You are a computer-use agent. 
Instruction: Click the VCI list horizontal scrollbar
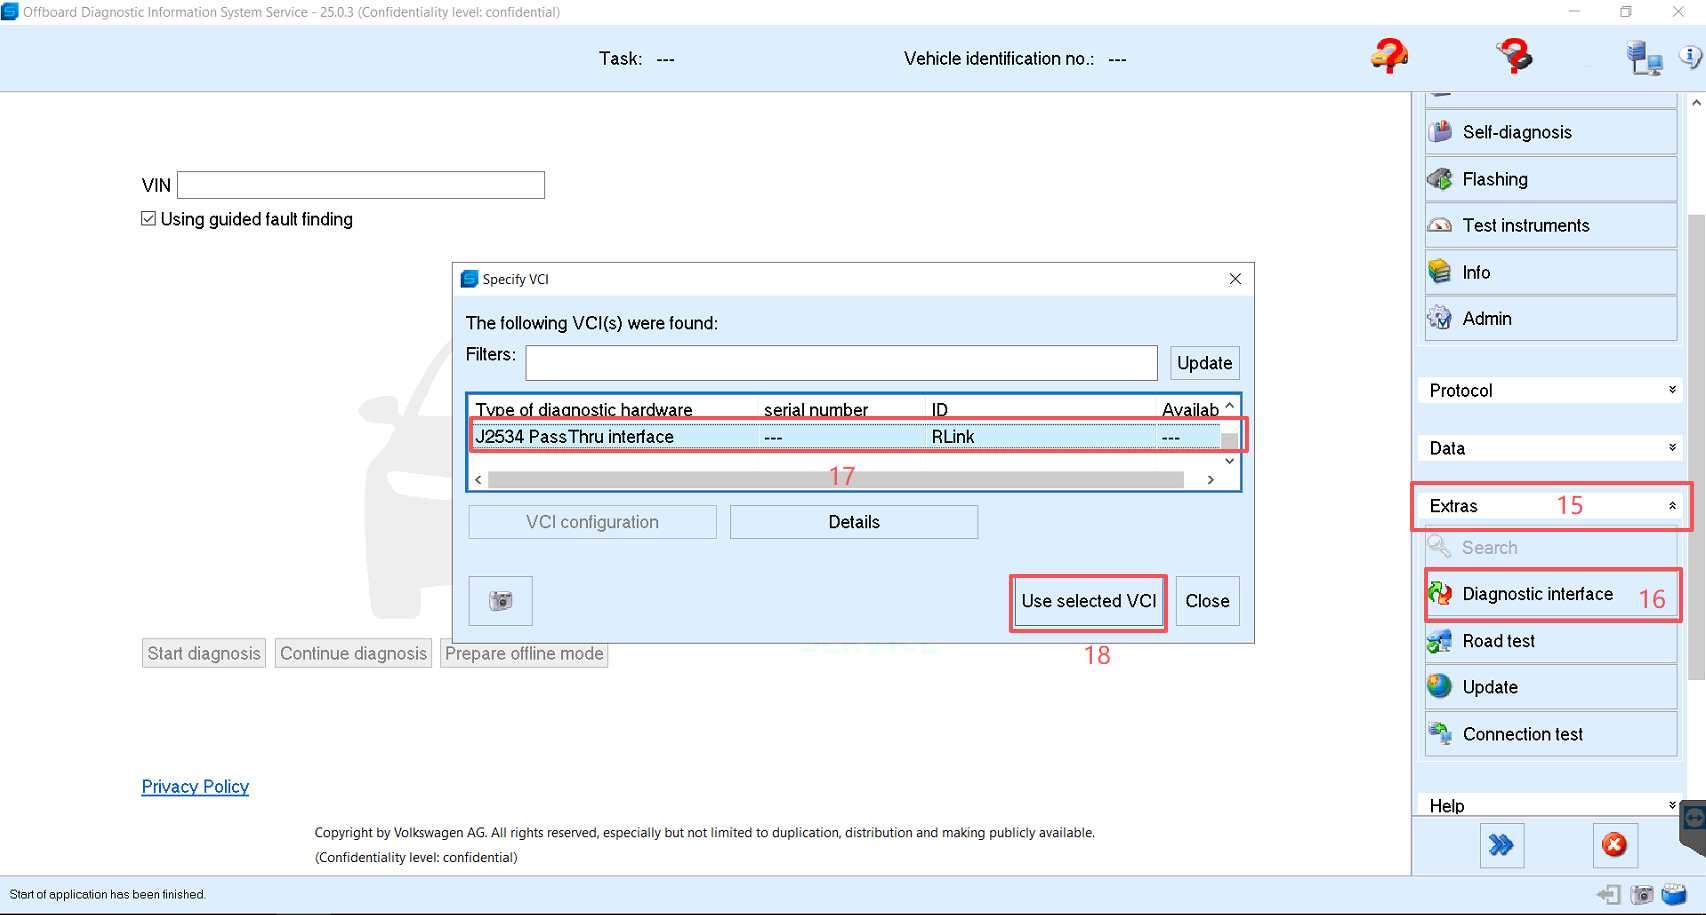click(x=835, y=480)
